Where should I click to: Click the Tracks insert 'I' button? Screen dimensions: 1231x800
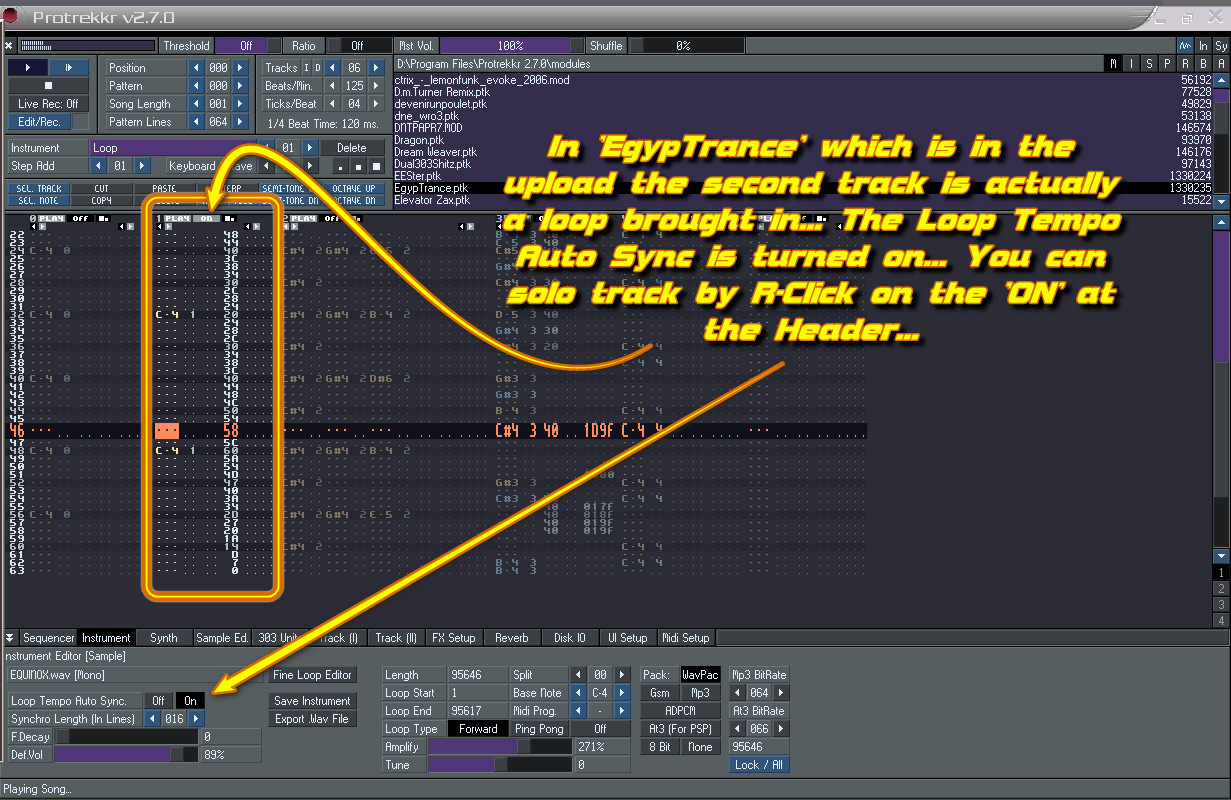pyautogui.click(x=306, y=67)
